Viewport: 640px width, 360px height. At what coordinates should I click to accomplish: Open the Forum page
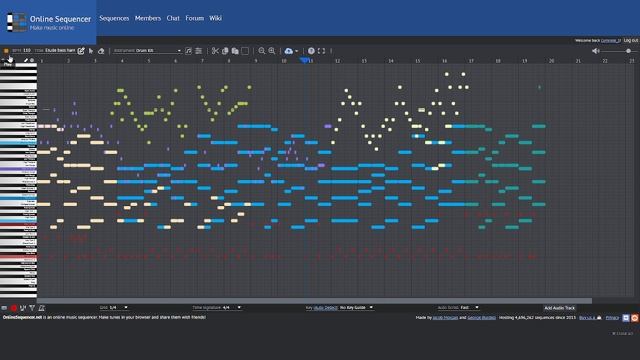pyautogui.click(x=195, y=18)
